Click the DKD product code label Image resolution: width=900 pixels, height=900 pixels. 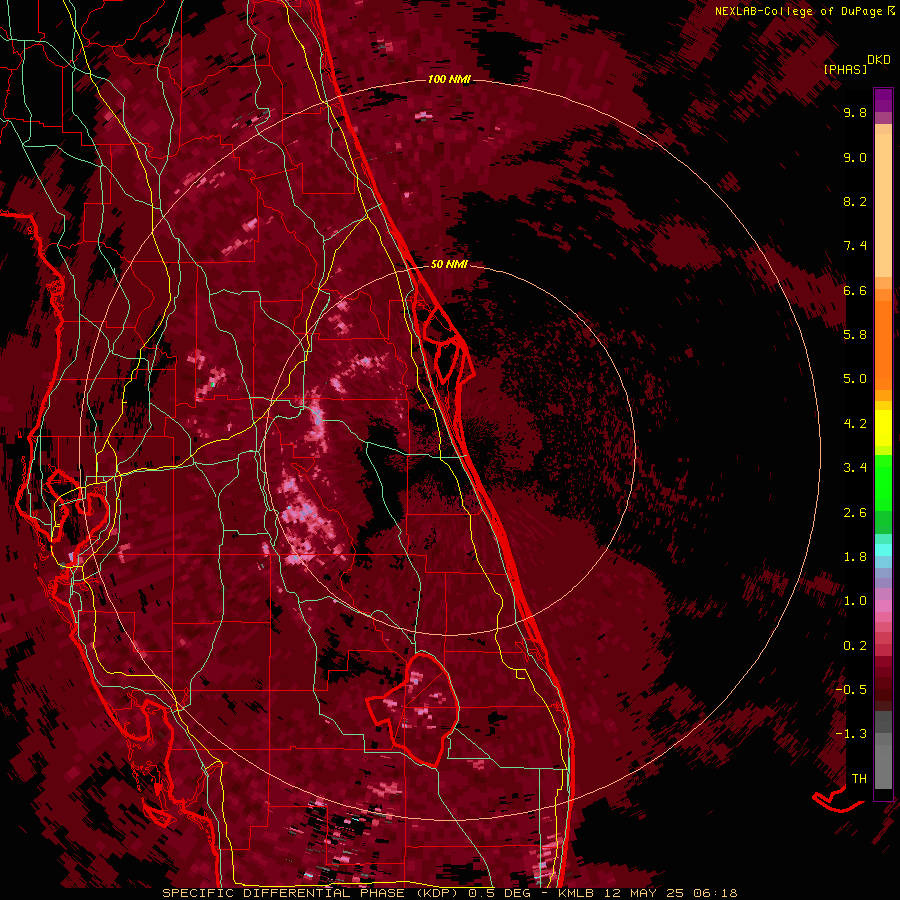[x=878, y=60]
